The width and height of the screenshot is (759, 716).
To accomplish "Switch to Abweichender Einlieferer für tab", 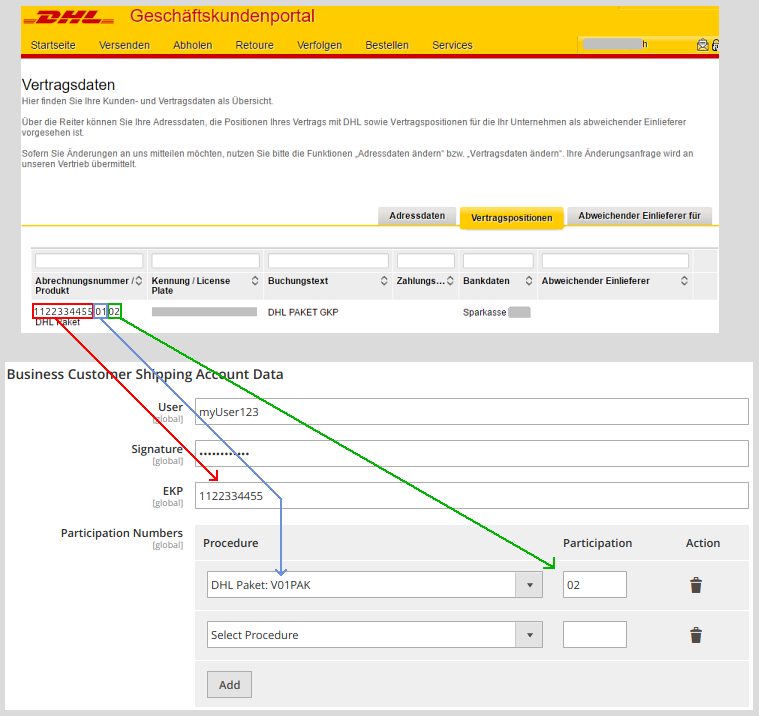I will tap(639, 216).
